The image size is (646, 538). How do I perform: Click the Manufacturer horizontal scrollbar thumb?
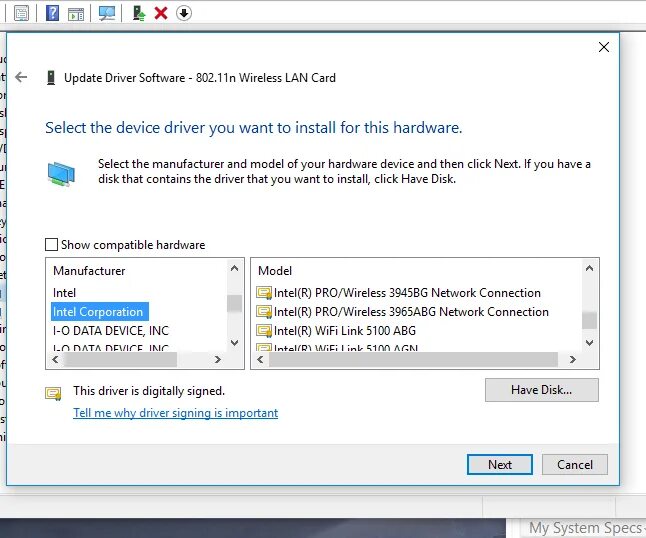[121, 360]
